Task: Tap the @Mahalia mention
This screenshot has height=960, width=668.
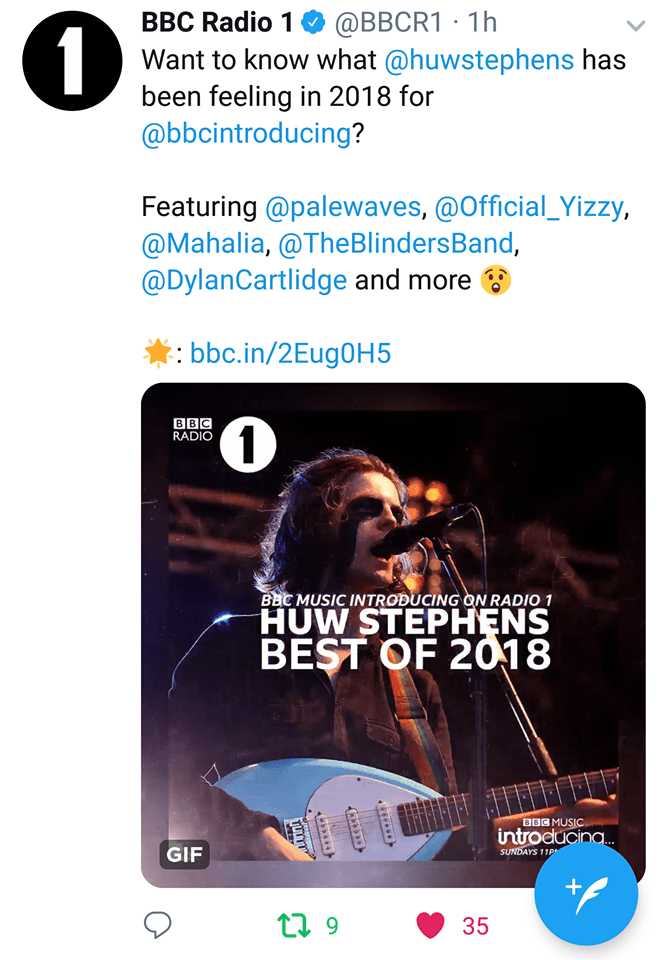Action: tap(204, 243)
